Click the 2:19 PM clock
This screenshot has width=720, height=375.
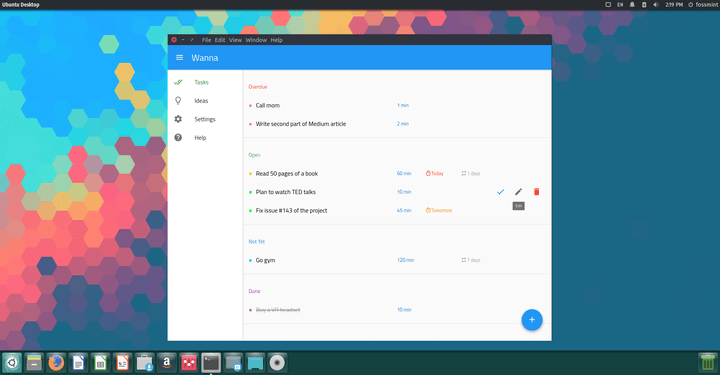click(x=674, y=5)
